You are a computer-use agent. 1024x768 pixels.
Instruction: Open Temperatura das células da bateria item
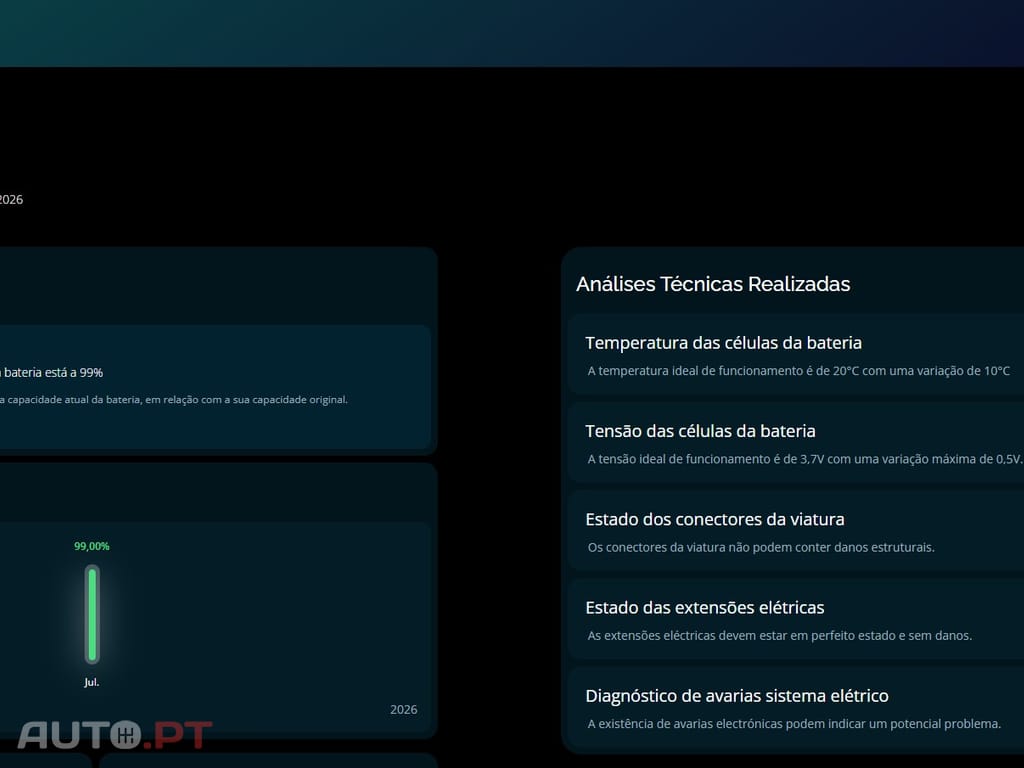[x=795, y=355]
